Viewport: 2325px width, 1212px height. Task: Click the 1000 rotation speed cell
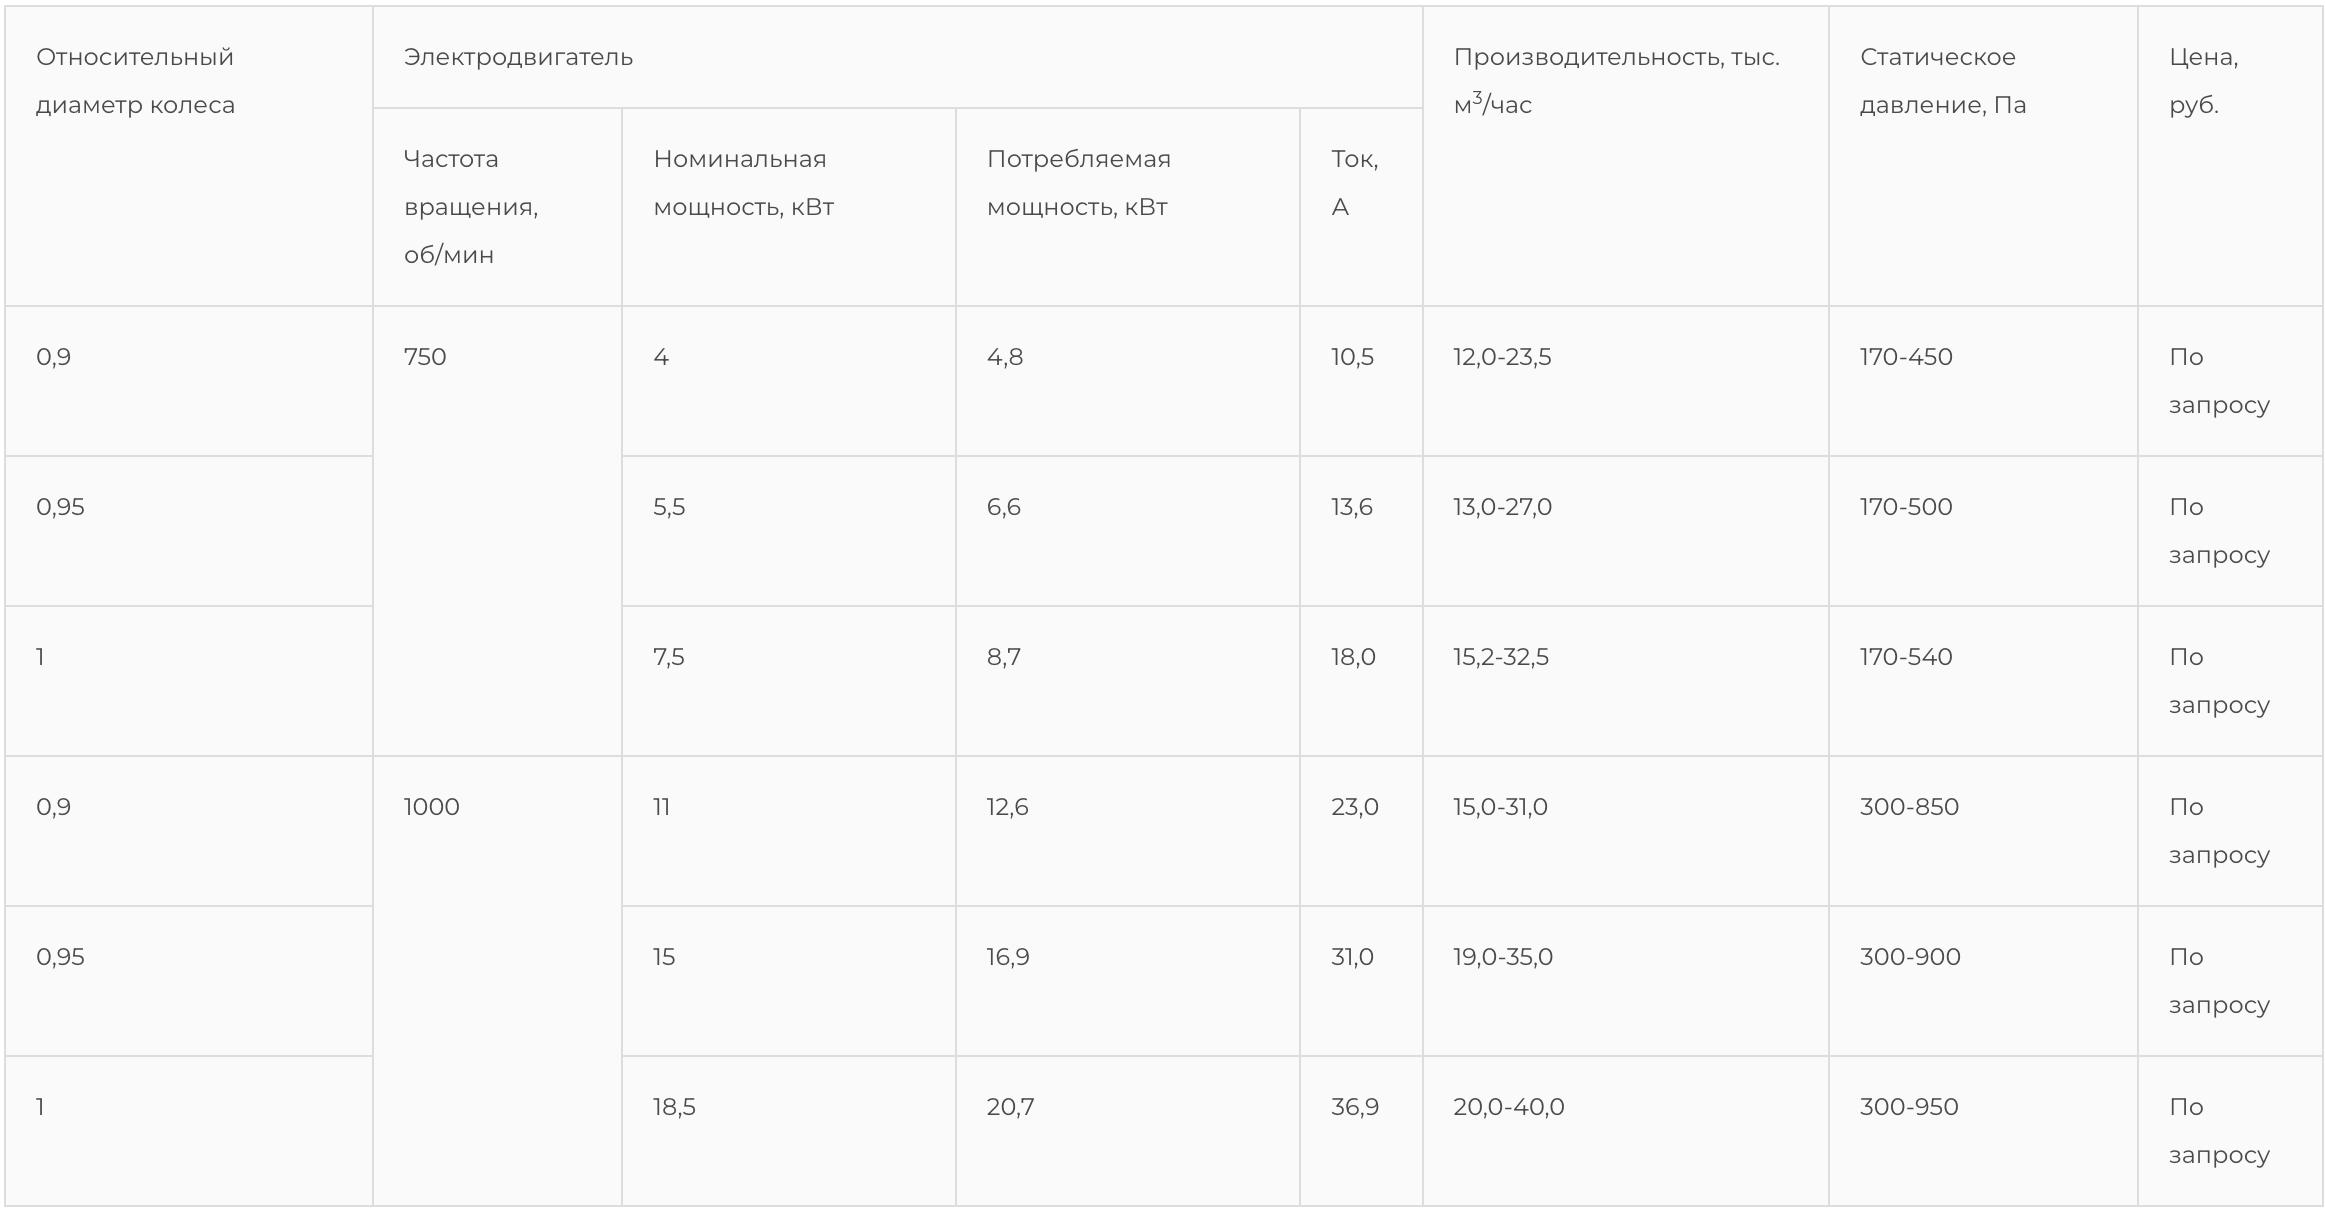431,807
